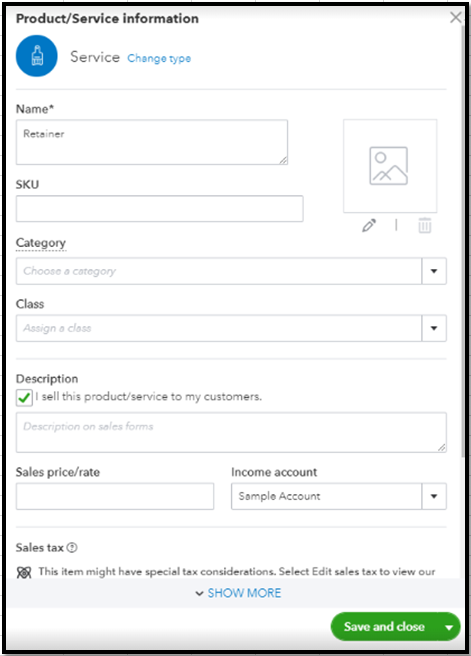
Task: Open the Income account dropdown arrow
Action: (434, 496)
